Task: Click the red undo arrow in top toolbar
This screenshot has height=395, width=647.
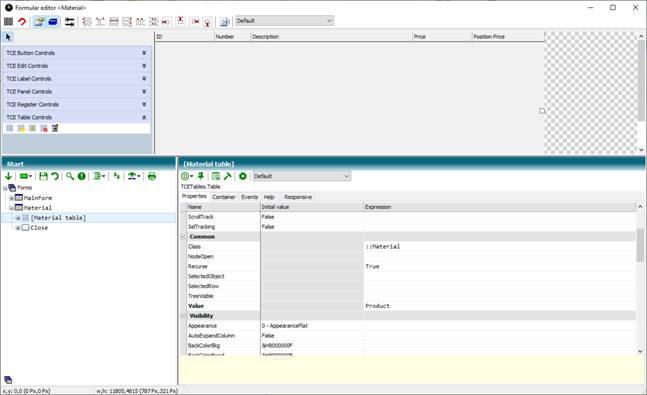Action: tap(22, 21)
